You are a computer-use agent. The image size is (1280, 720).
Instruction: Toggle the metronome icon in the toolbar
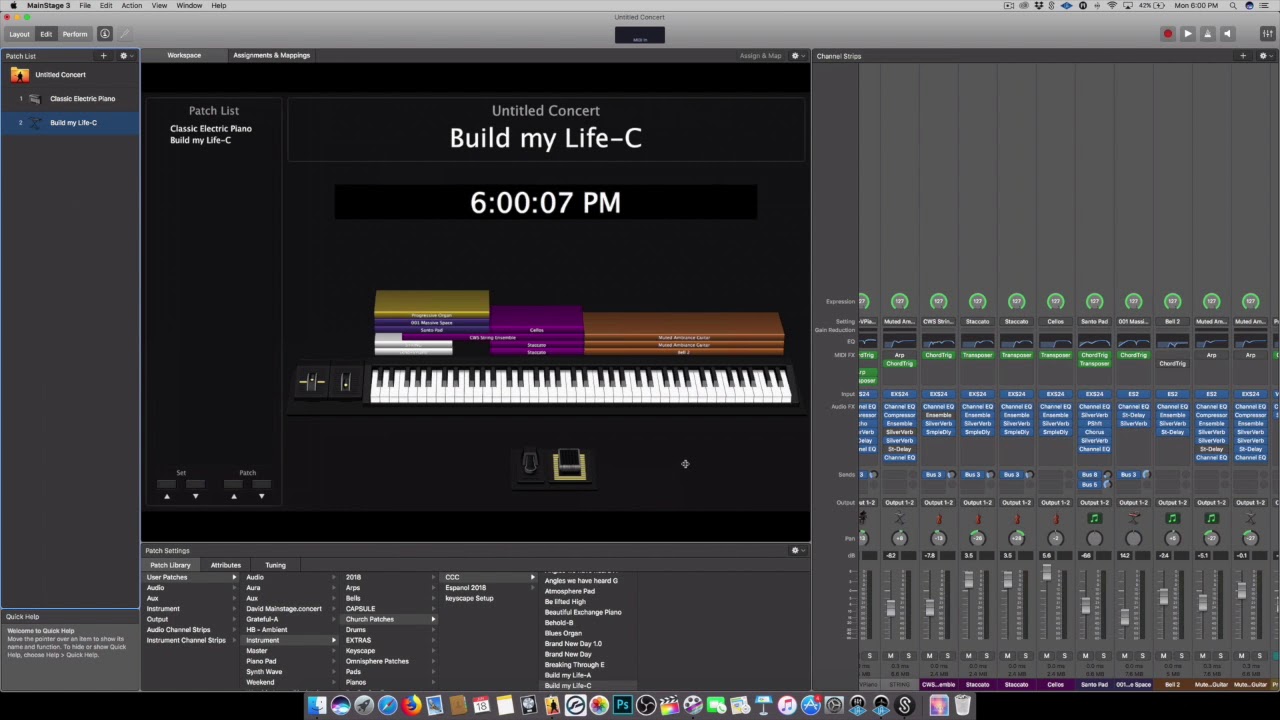(x=1207, y=34)
